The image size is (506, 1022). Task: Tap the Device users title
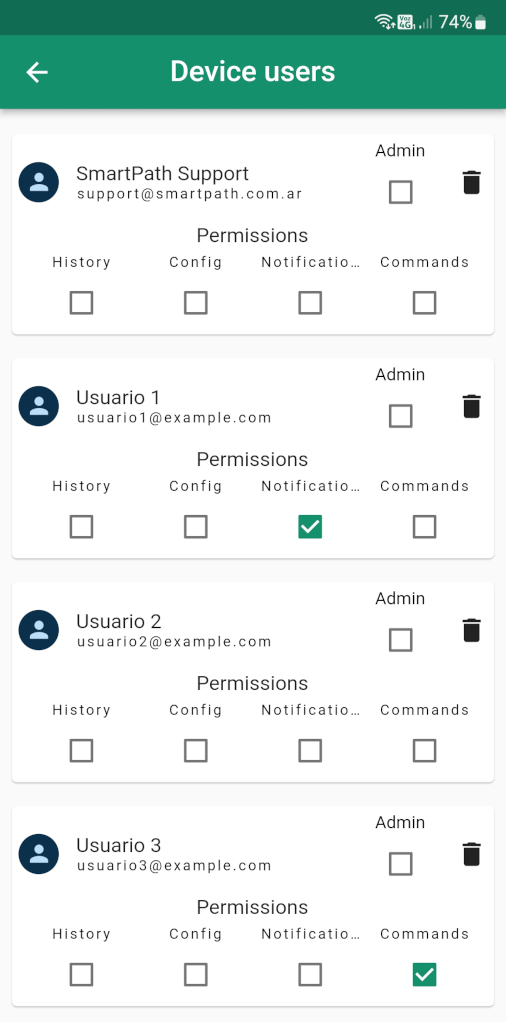[253, 72]
